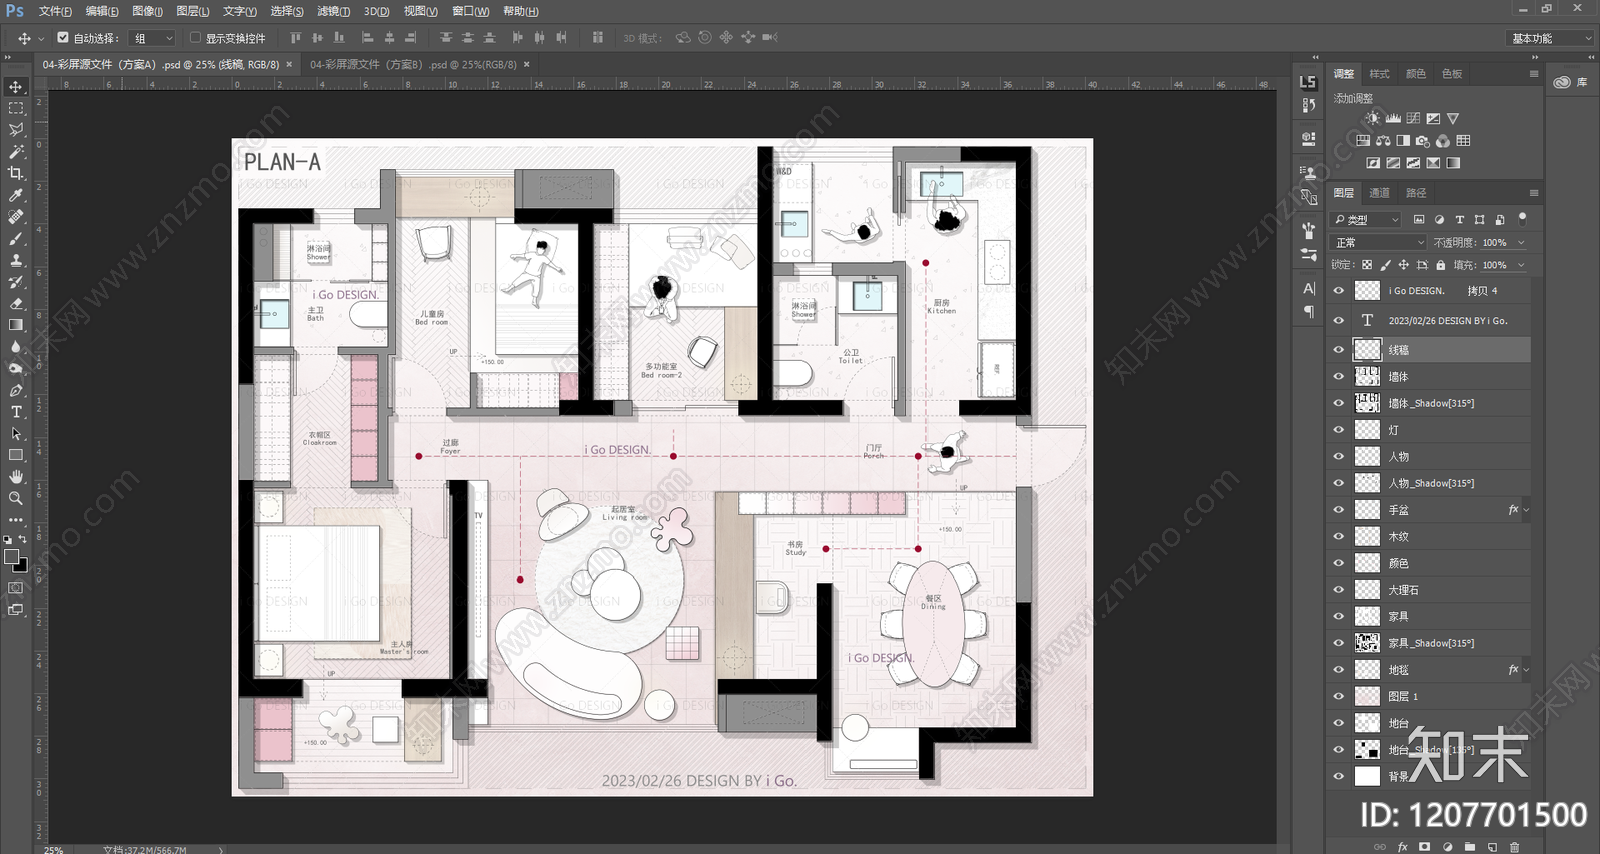Switch to the 通道 tab

click(x=1379, y=193)
